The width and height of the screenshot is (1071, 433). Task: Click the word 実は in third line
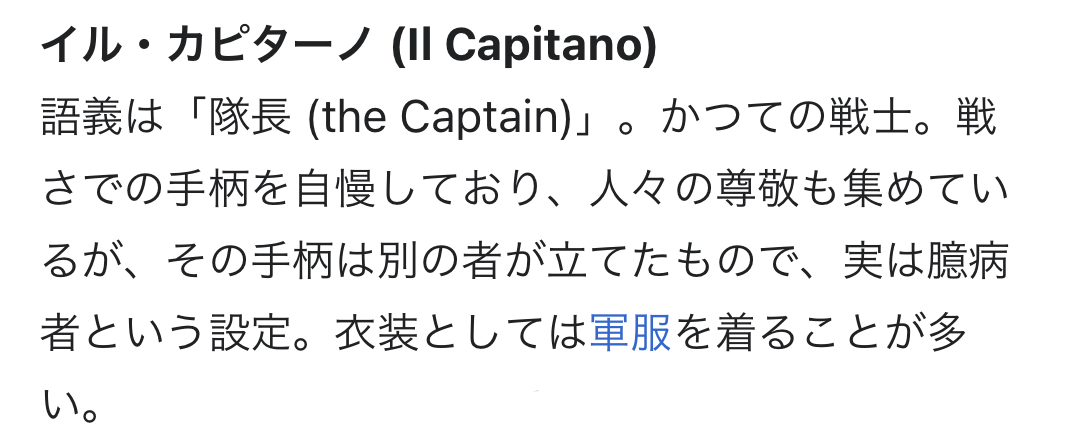click(883, 262)
